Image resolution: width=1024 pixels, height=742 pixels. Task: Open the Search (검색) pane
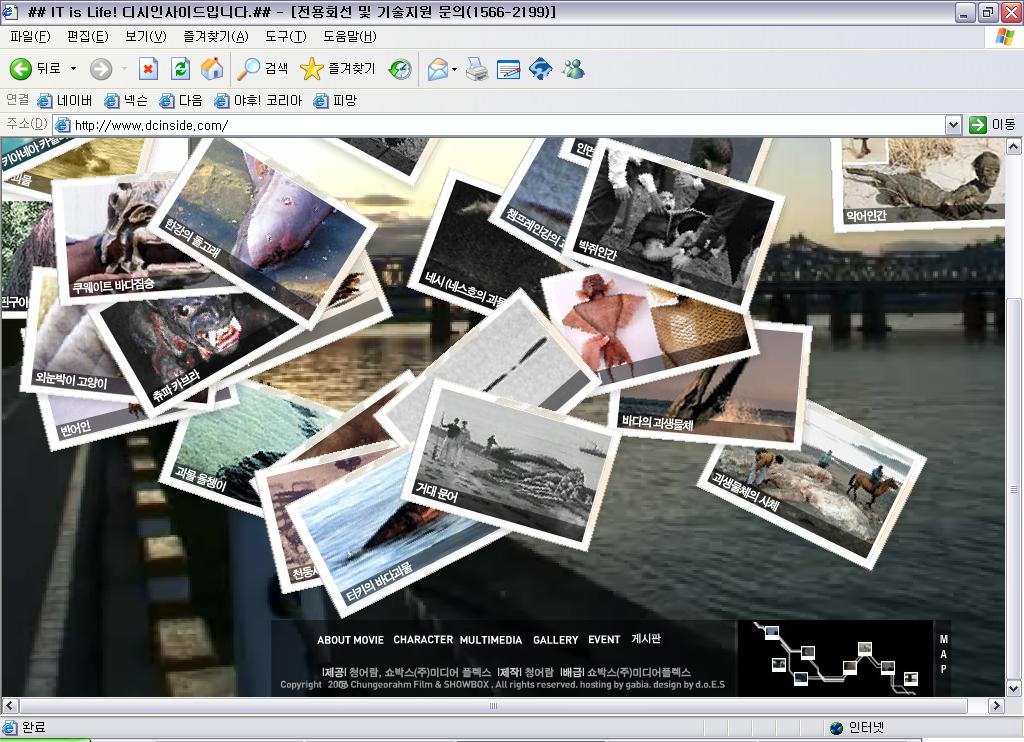click(263, 69)
